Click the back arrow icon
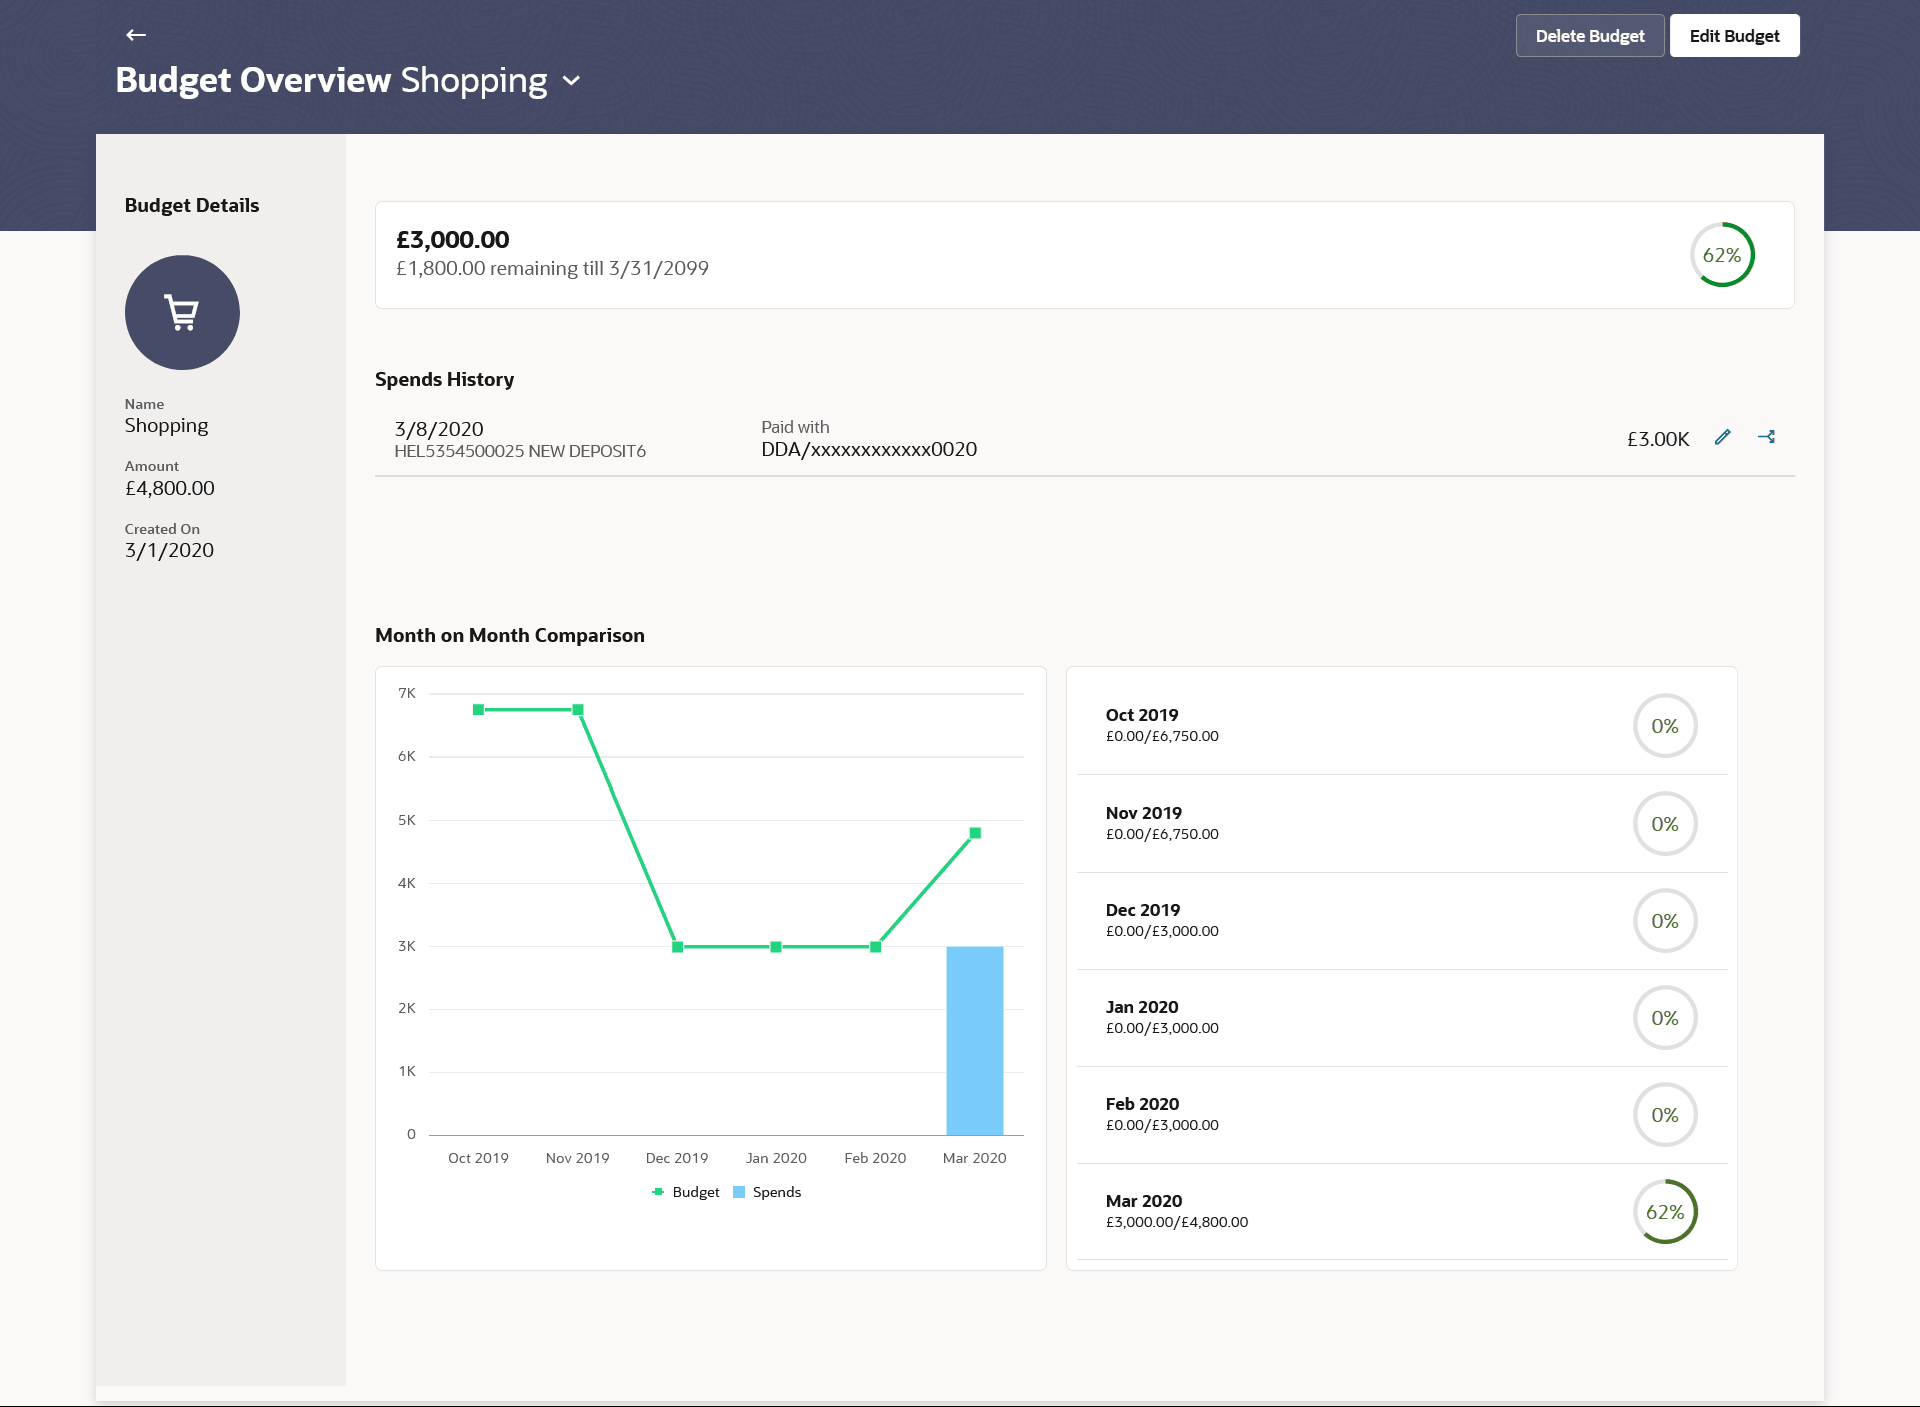This screenshot has height=1407, width=1920. (136, 35)
